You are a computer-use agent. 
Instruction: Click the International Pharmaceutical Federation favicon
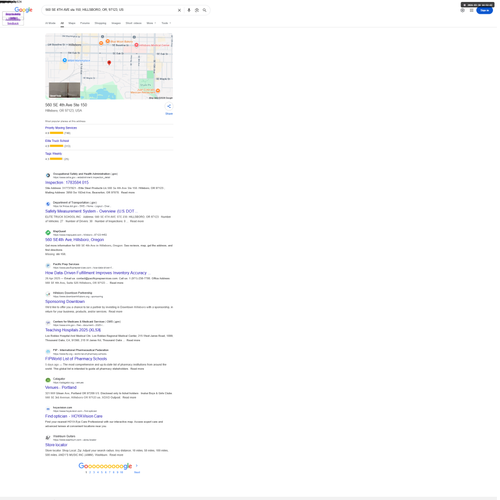[x=48, y=352]
